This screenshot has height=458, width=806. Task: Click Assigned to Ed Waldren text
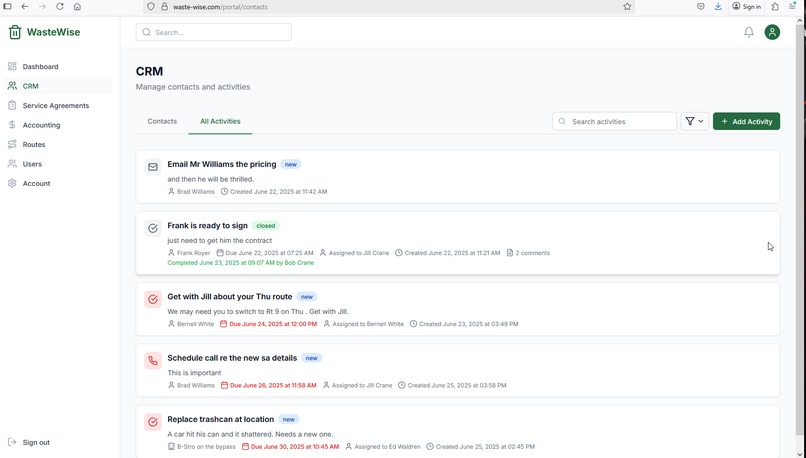point(387,447)
